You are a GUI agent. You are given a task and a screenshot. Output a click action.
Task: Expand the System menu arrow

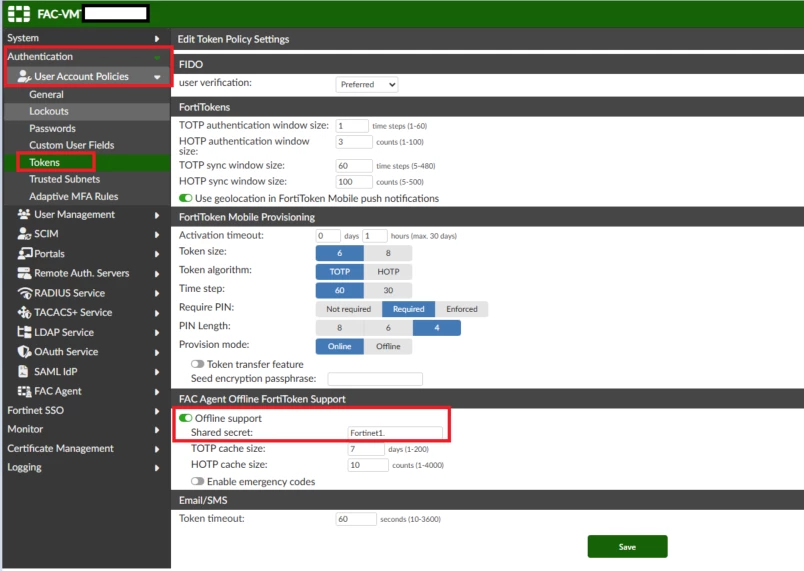[x=157, y=38]
